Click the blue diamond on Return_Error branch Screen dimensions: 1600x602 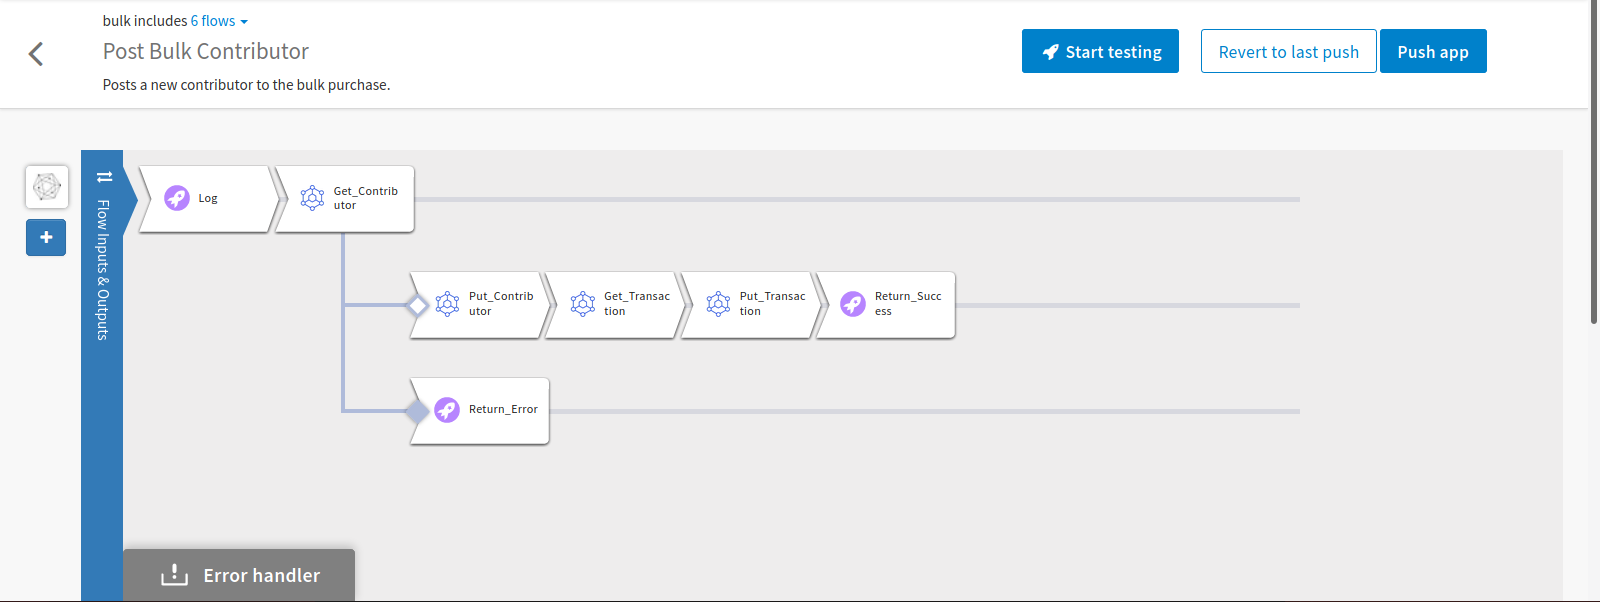click(x=418, y=411)
